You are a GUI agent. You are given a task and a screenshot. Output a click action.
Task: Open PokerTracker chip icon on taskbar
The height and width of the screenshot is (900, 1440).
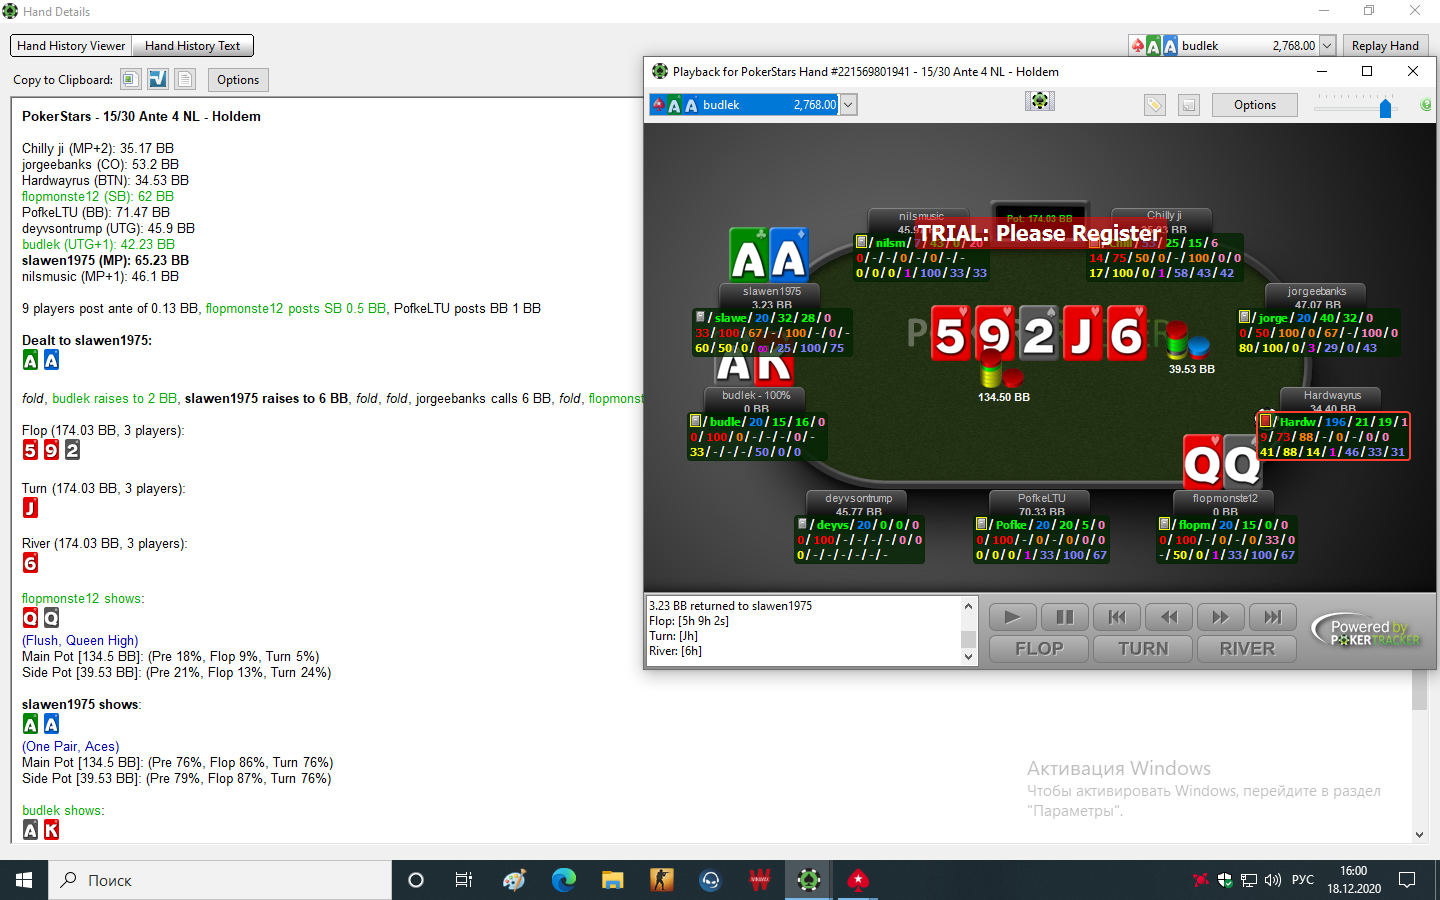coord(809,880)
